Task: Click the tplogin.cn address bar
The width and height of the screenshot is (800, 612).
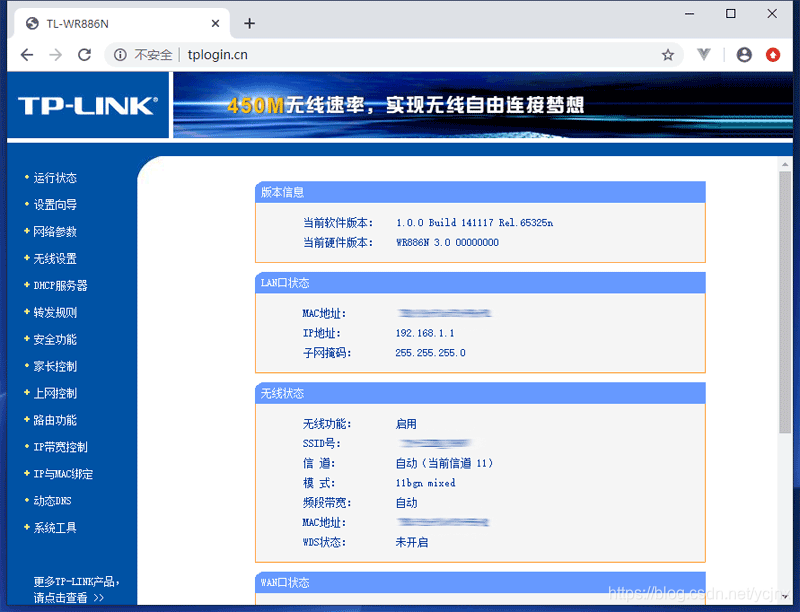Action: pyautogui.click(x=393, y=55)
